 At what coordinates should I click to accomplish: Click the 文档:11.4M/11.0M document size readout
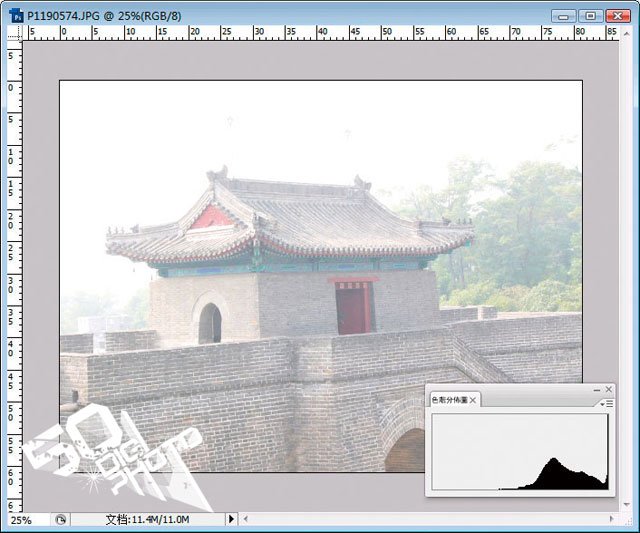[x=147, y=520]
